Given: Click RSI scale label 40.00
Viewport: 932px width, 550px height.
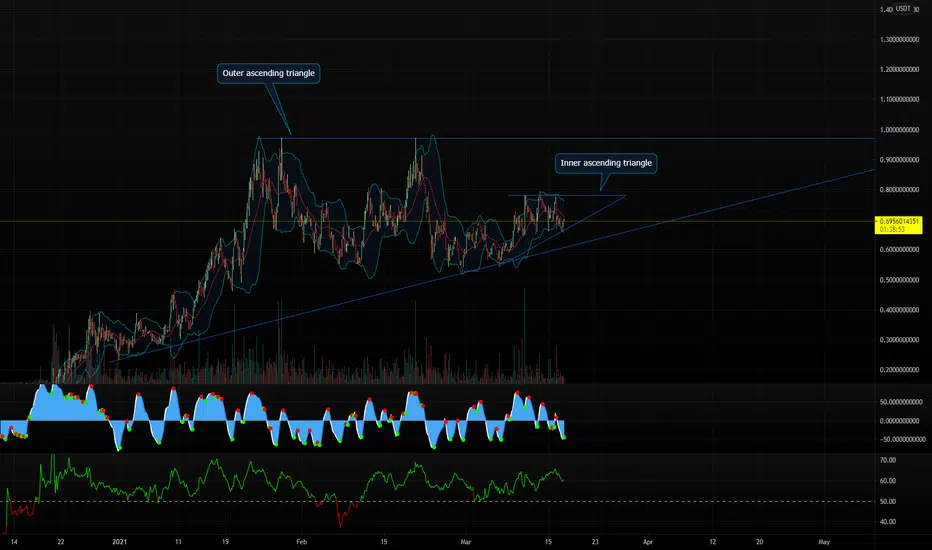Looking at the screenshot, I should (887, 522).
